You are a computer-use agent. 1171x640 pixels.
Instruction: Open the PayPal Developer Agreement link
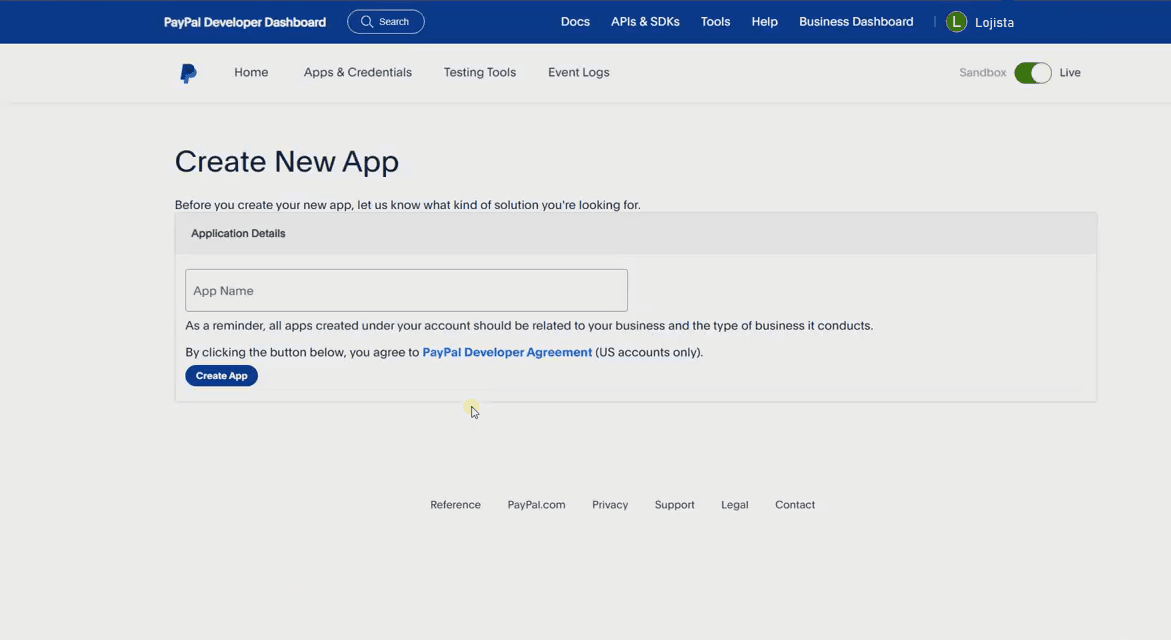click(507, 352)
